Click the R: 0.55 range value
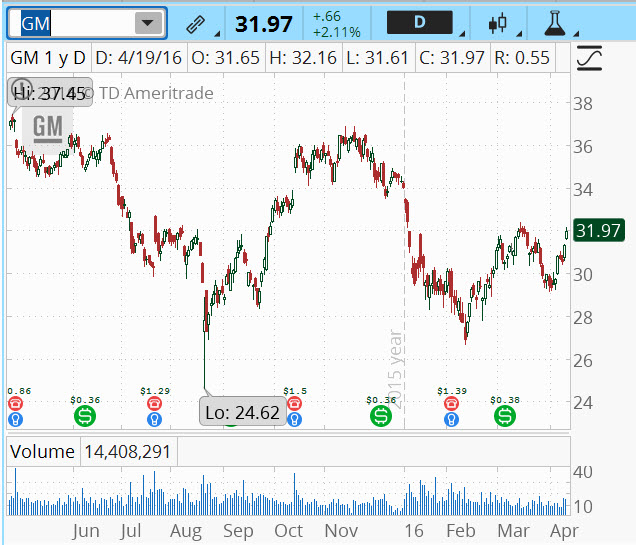Viewport: 636px width, 545px height. coord(522,58)
